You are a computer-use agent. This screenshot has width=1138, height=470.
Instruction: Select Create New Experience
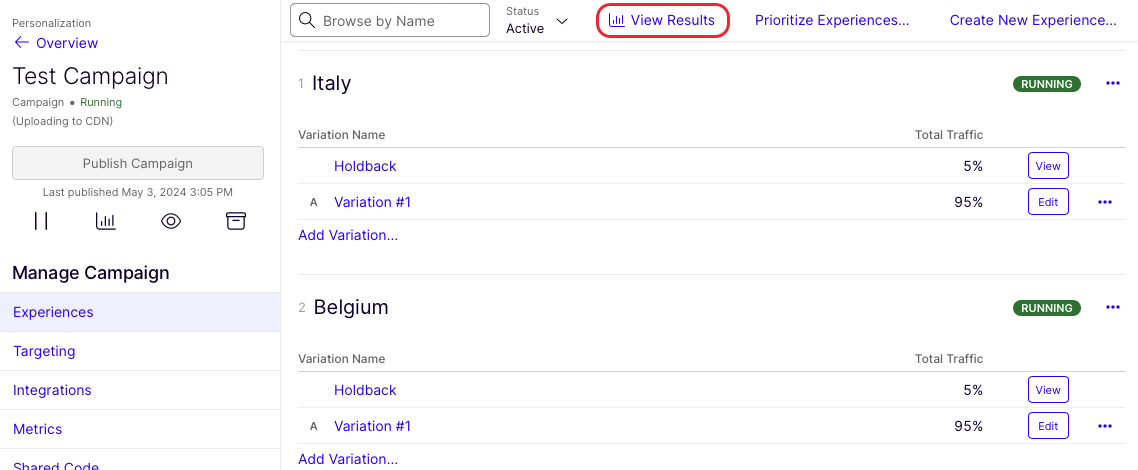(x=1033, y=20)
